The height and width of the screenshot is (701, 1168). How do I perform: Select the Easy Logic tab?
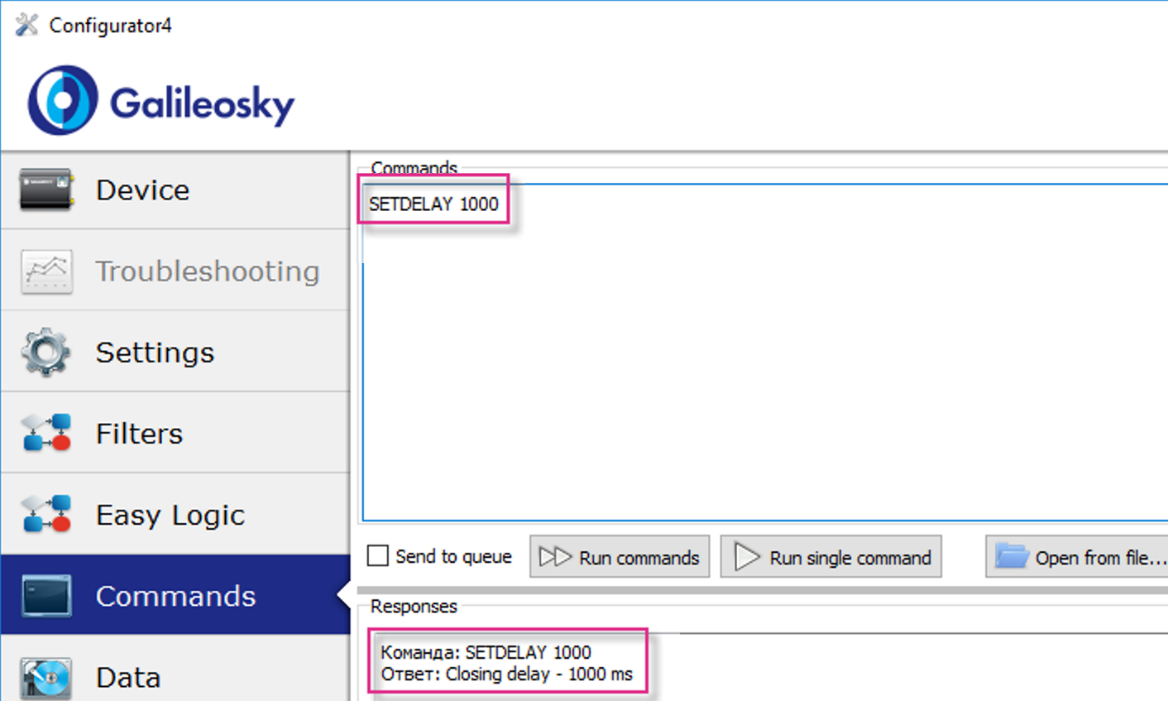pyautogui.click(x=170, y=515)
